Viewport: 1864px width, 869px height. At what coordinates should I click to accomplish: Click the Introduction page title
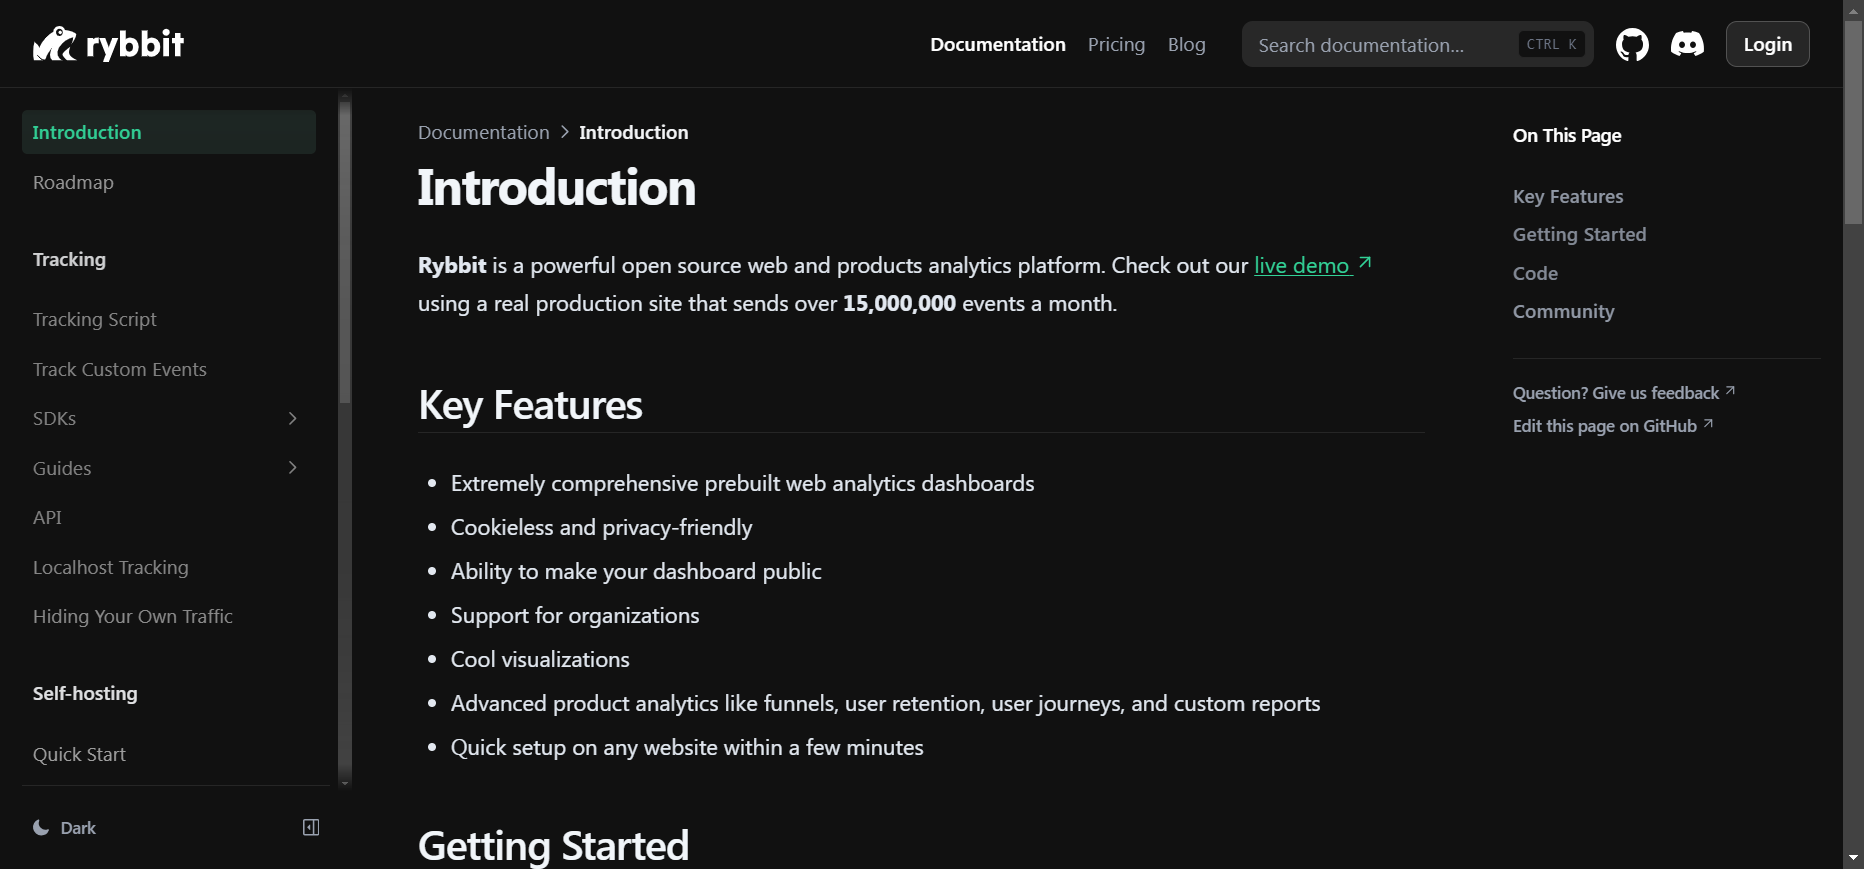tap(556, 188)
